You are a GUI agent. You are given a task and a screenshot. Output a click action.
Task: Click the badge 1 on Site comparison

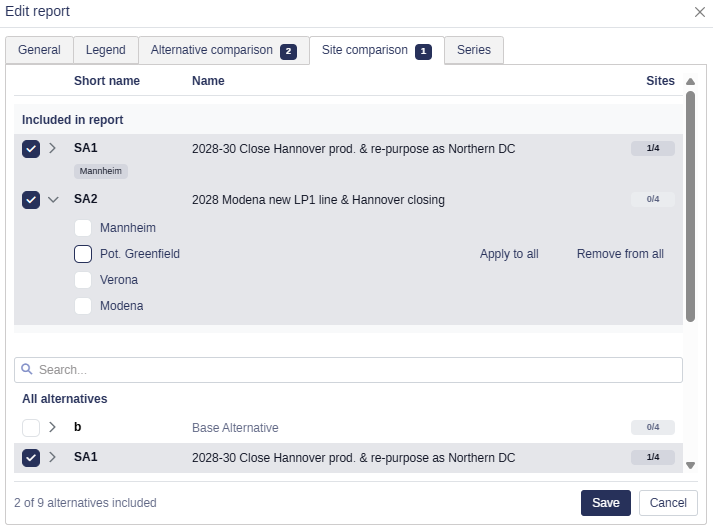(423, 51)
